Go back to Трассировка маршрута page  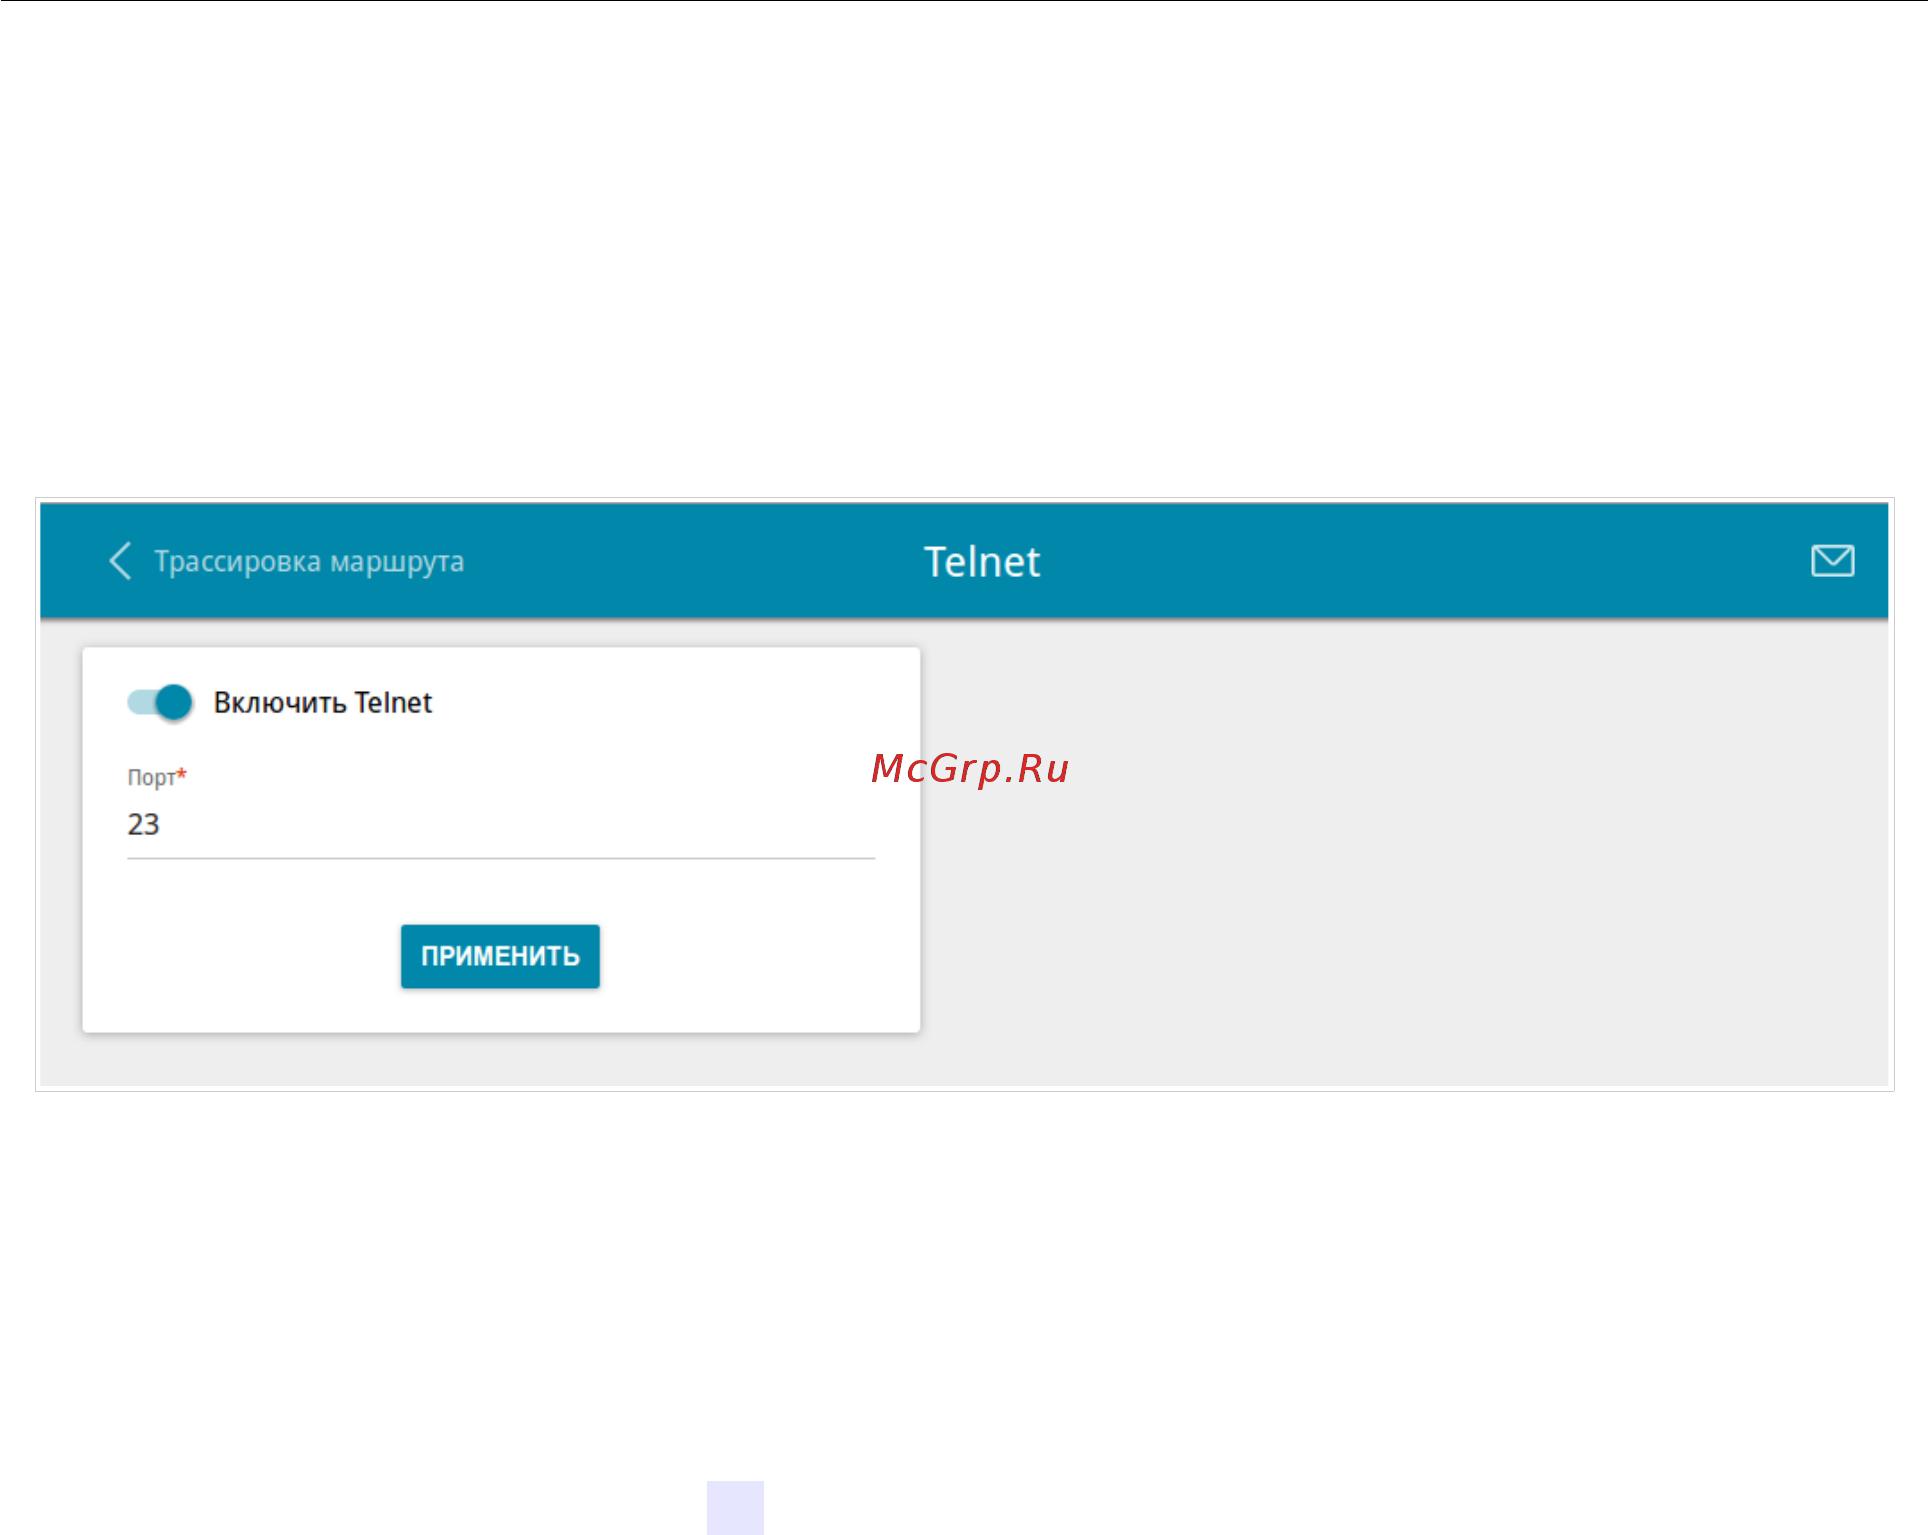(308, 562)
